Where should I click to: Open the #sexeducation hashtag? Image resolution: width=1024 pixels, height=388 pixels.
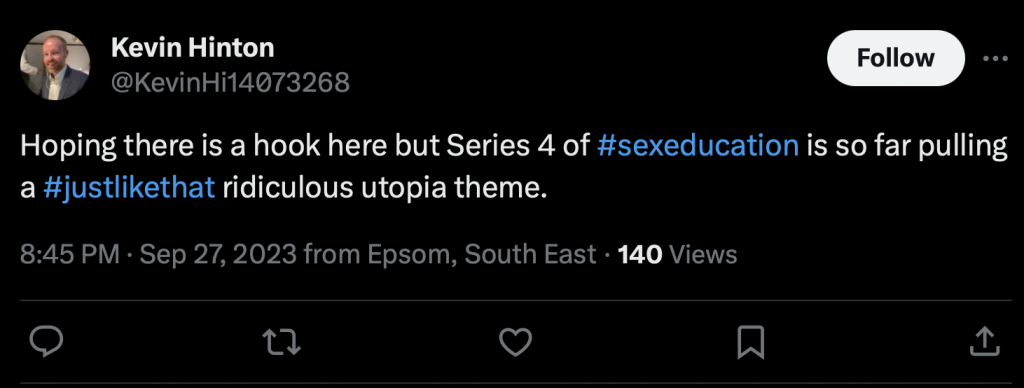pos(697,146)
